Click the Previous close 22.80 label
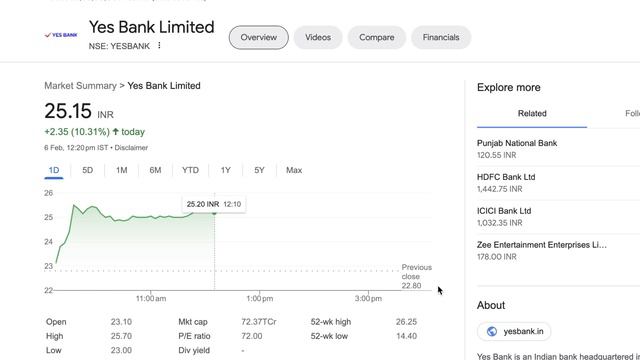 pyautogui.click(x=416, y=276)
